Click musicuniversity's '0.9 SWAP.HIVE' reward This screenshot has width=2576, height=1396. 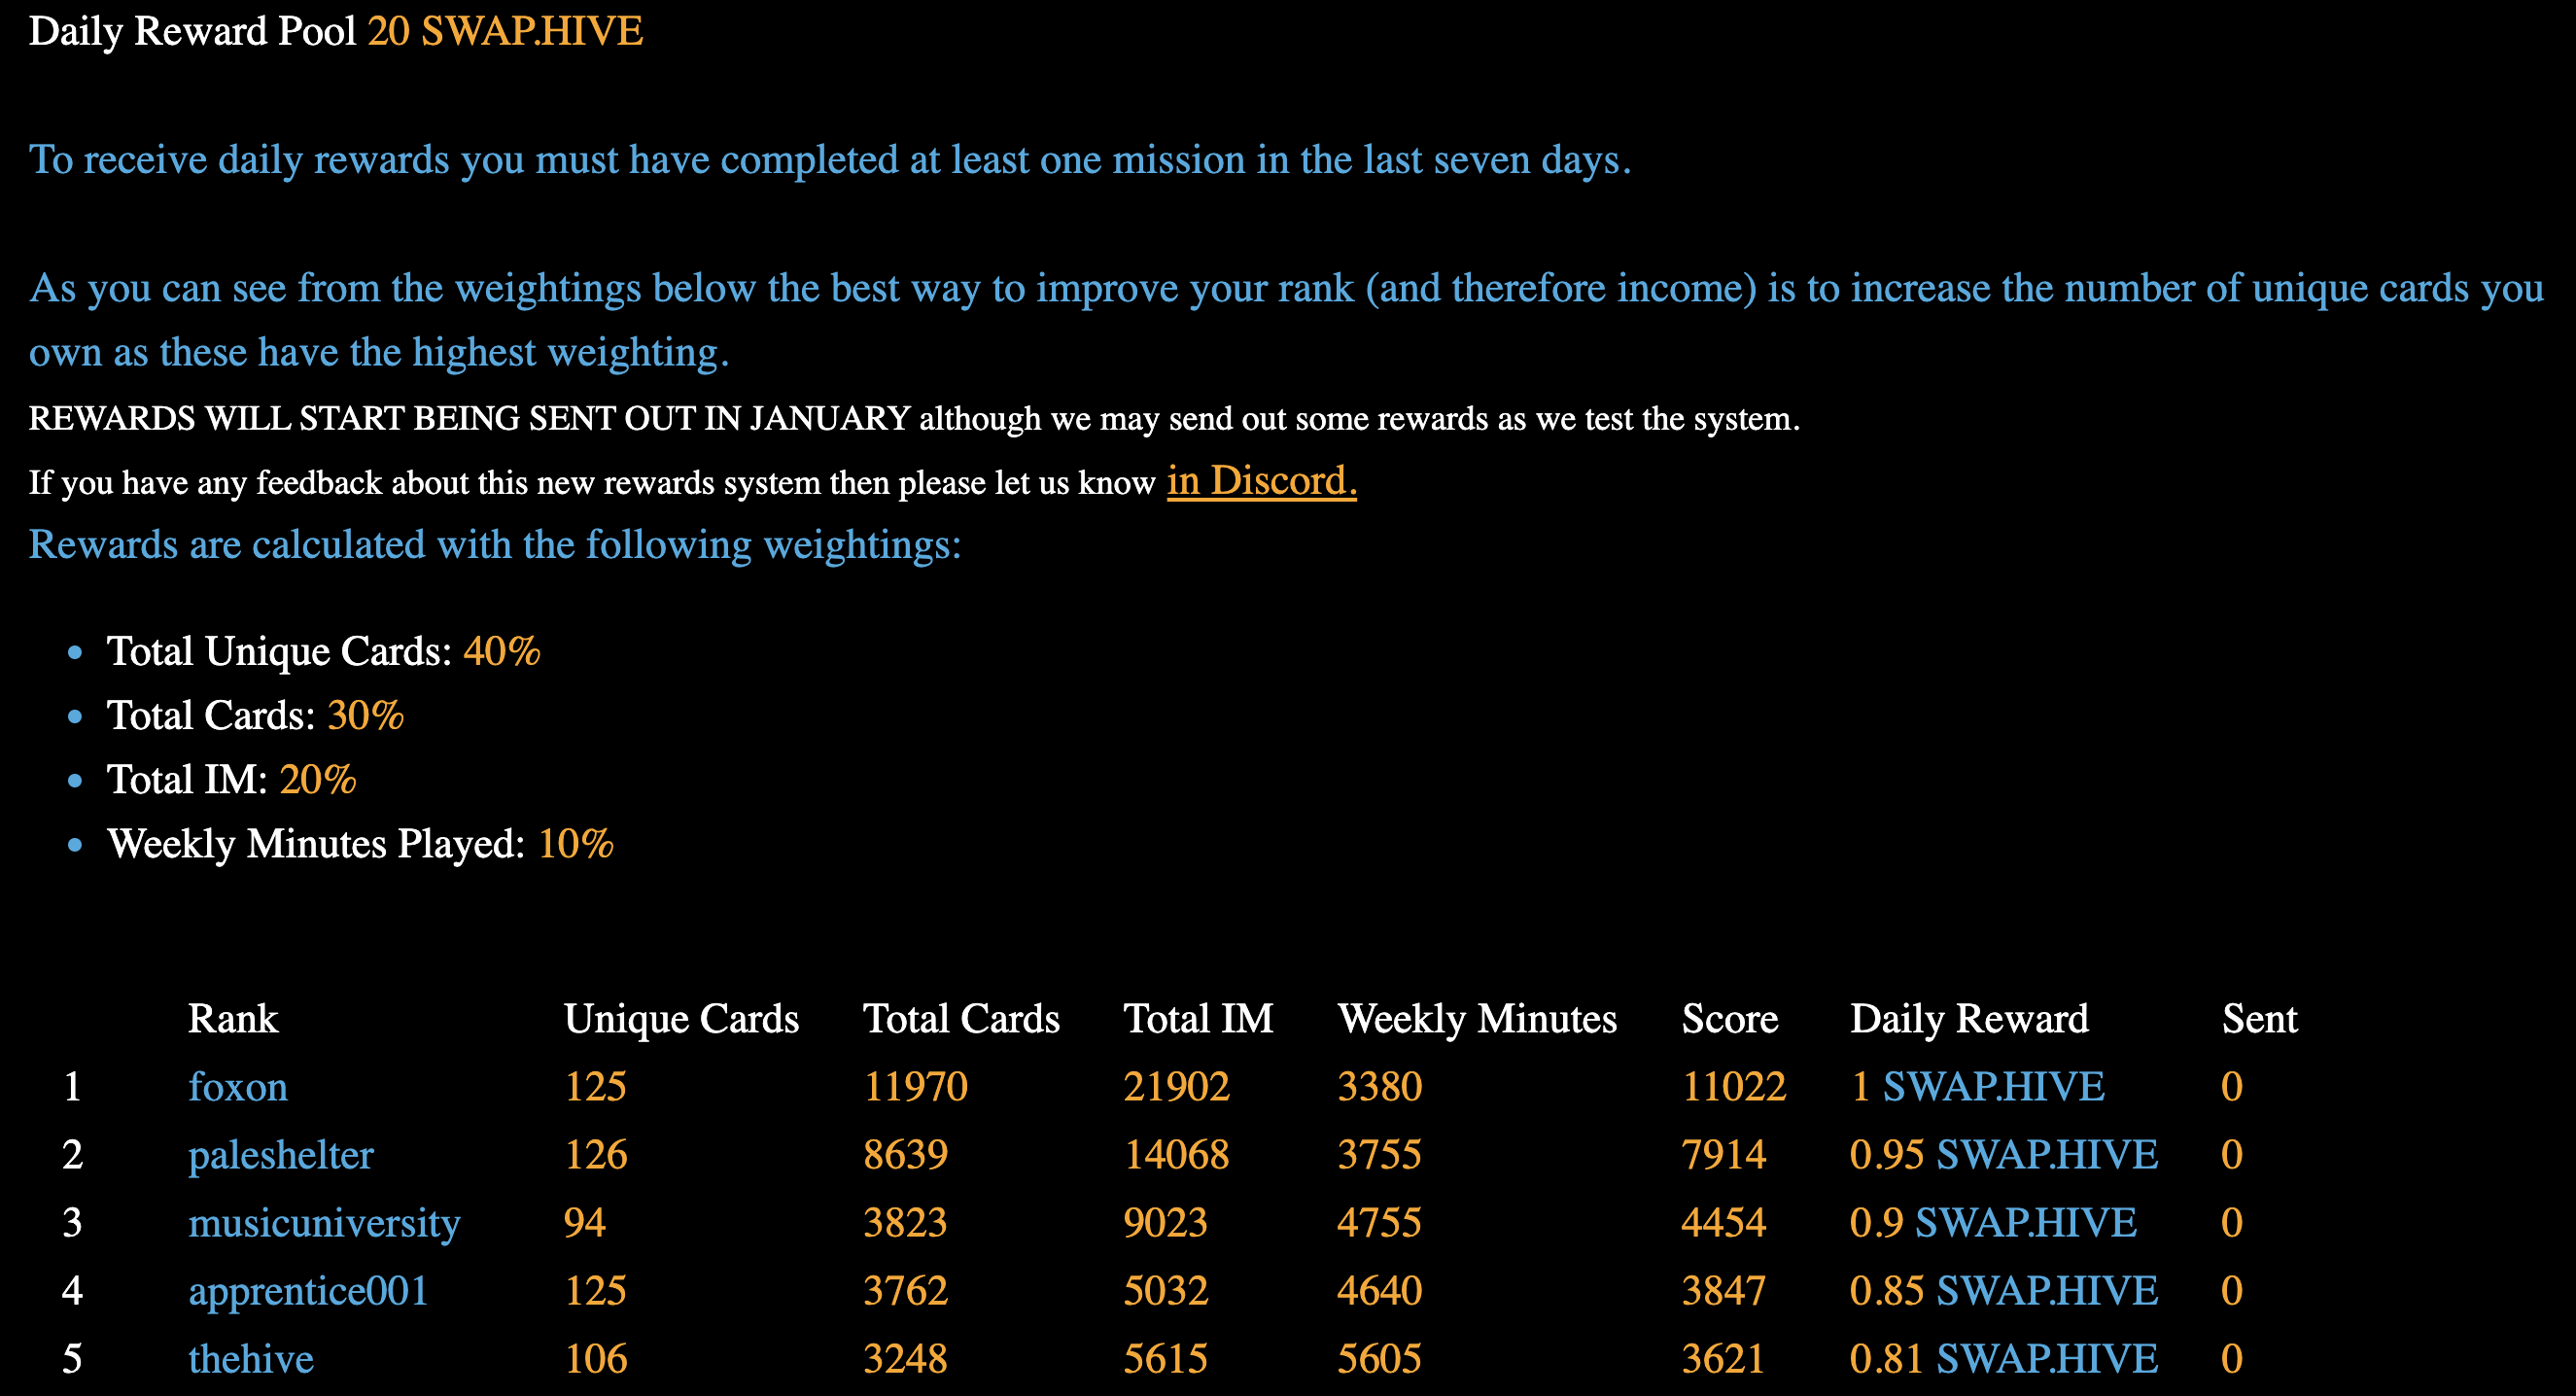click(1992, 1223)
